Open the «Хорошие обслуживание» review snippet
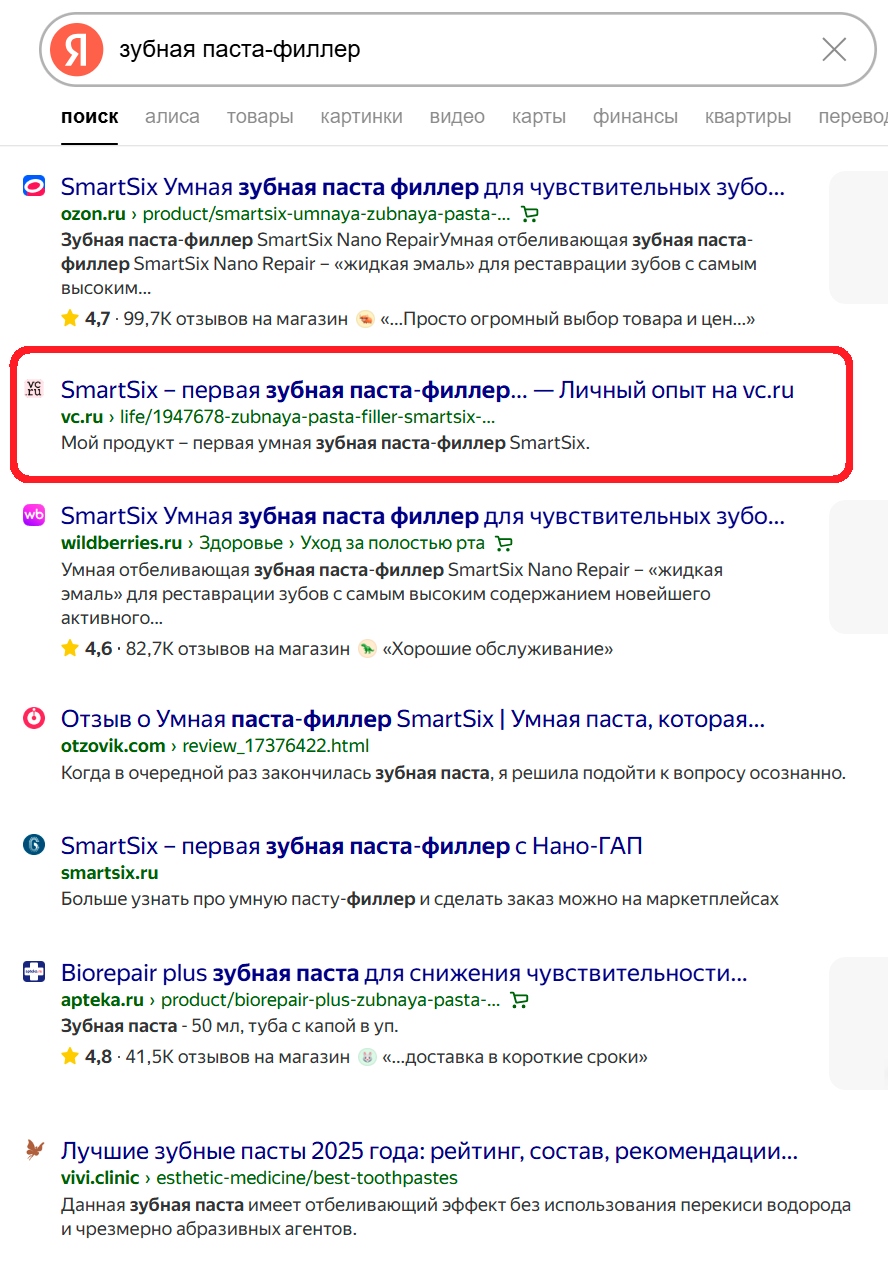The image size is (888, 1278). click(x=498, y=649)
